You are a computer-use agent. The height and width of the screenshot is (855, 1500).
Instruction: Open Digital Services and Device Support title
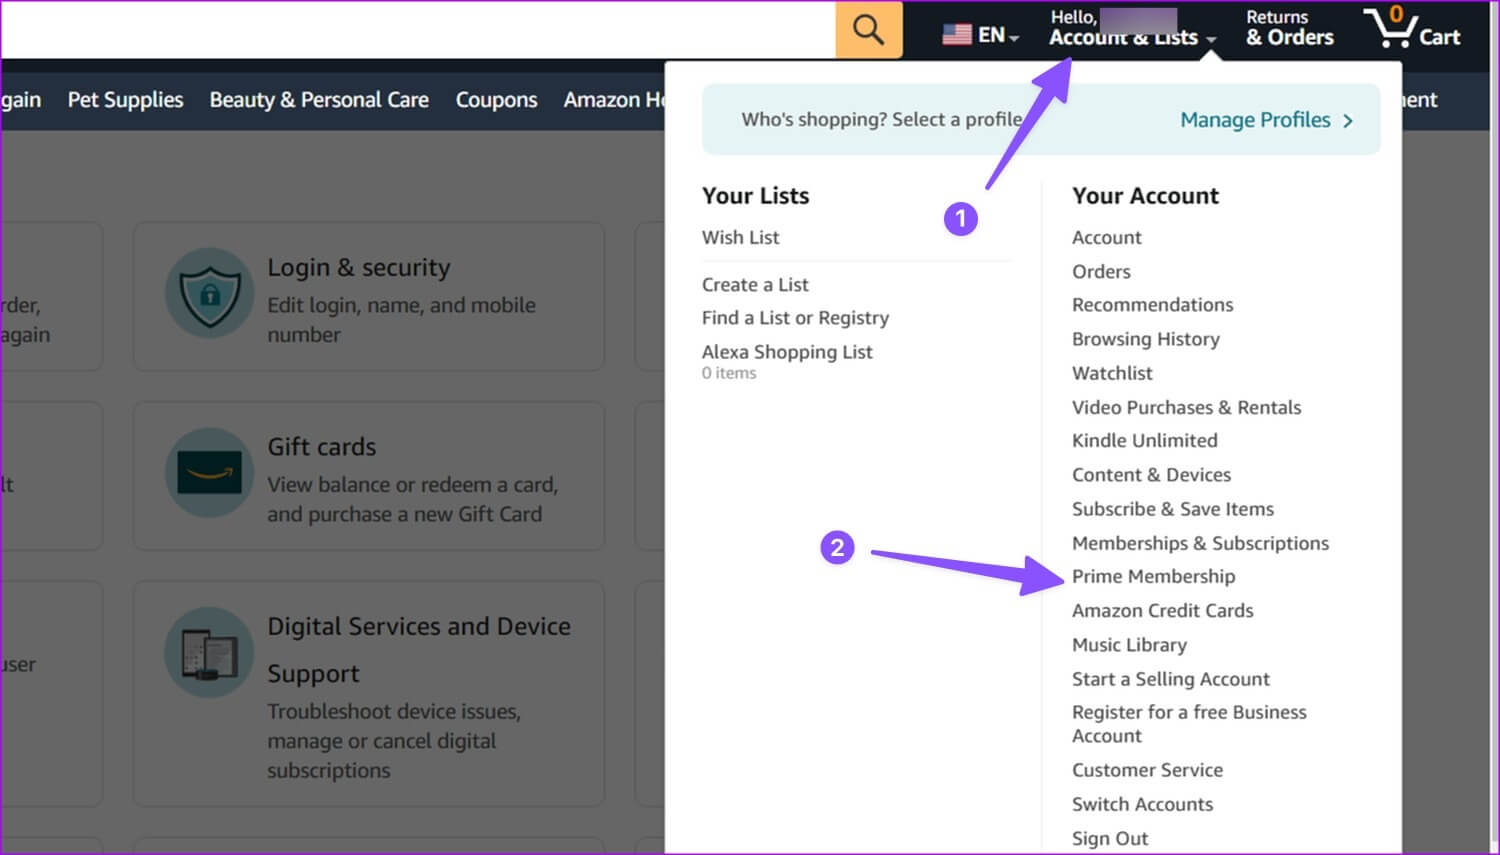point(419,650)
